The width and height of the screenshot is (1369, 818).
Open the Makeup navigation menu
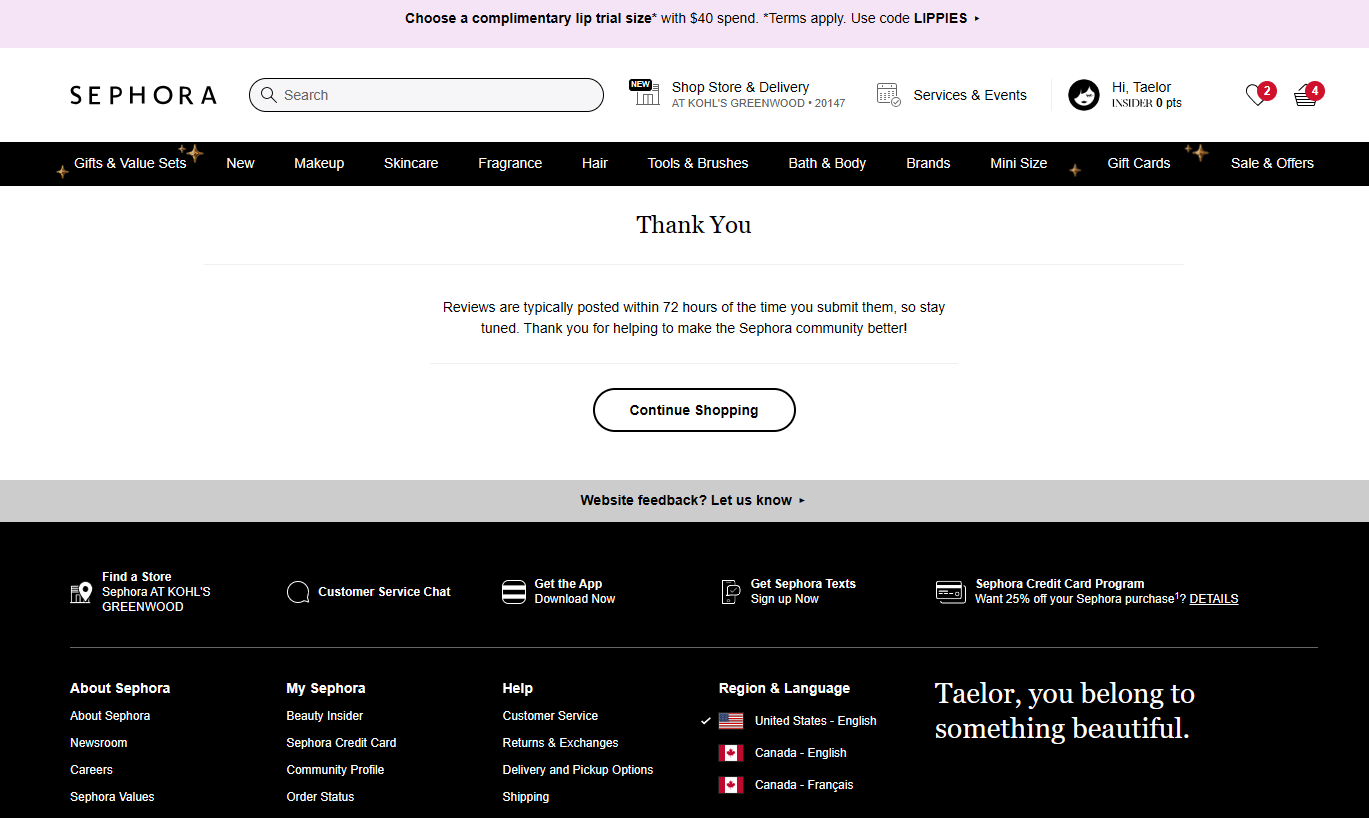pyautogui.click(x=319, y=164)
